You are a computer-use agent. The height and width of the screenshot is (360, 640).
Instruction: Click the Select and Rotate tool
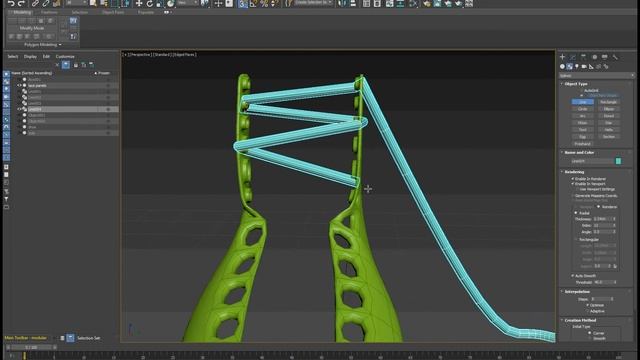click(x=149, y=3)
